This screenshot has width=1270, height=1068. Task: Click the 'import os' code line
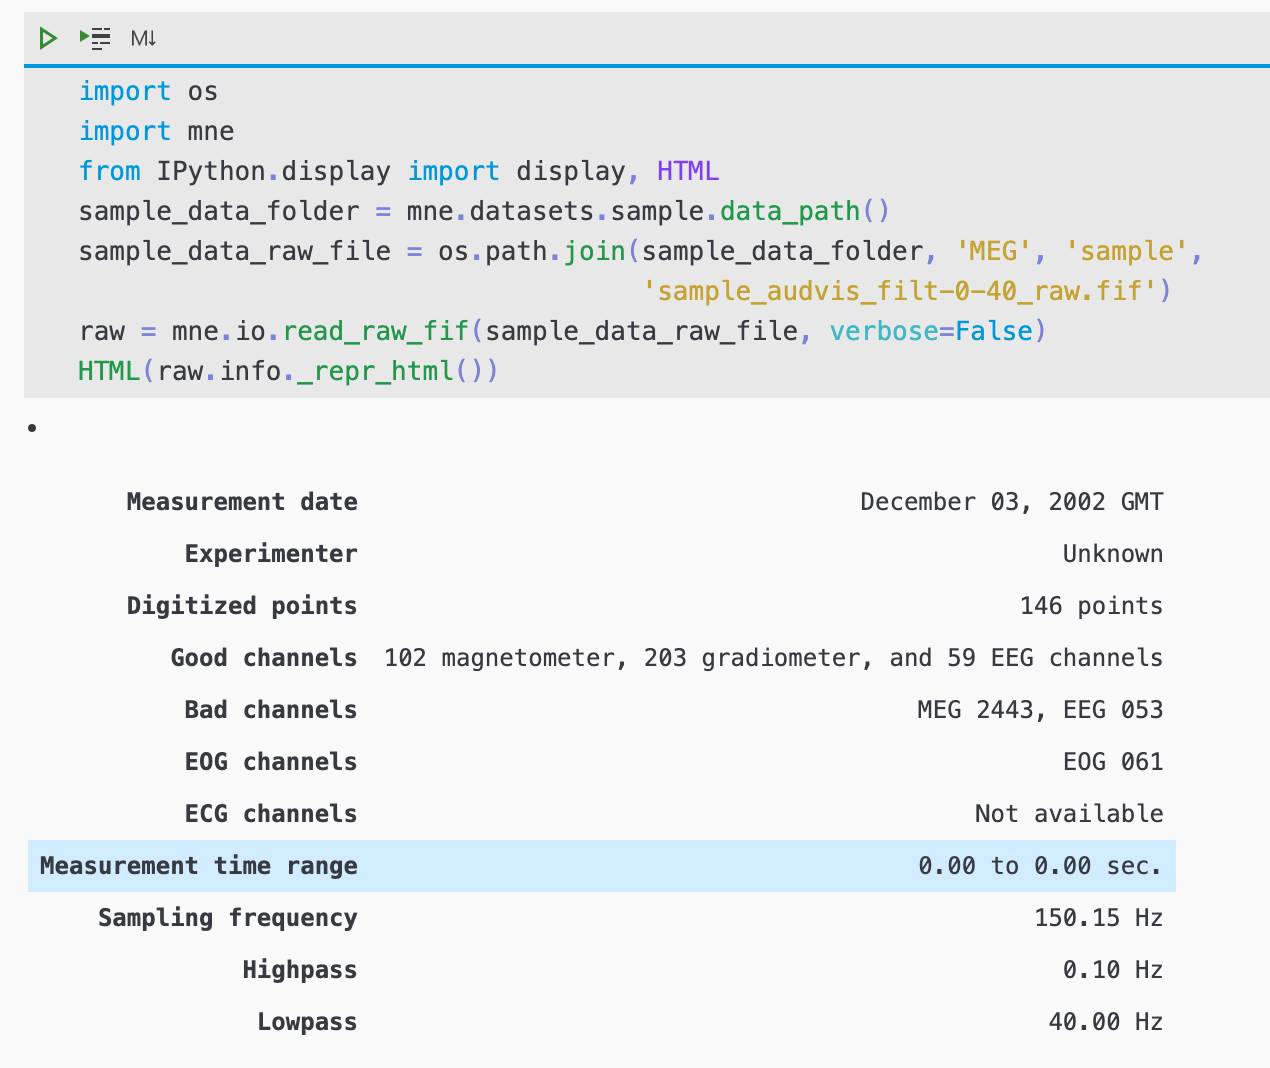[x=148, y=92]
